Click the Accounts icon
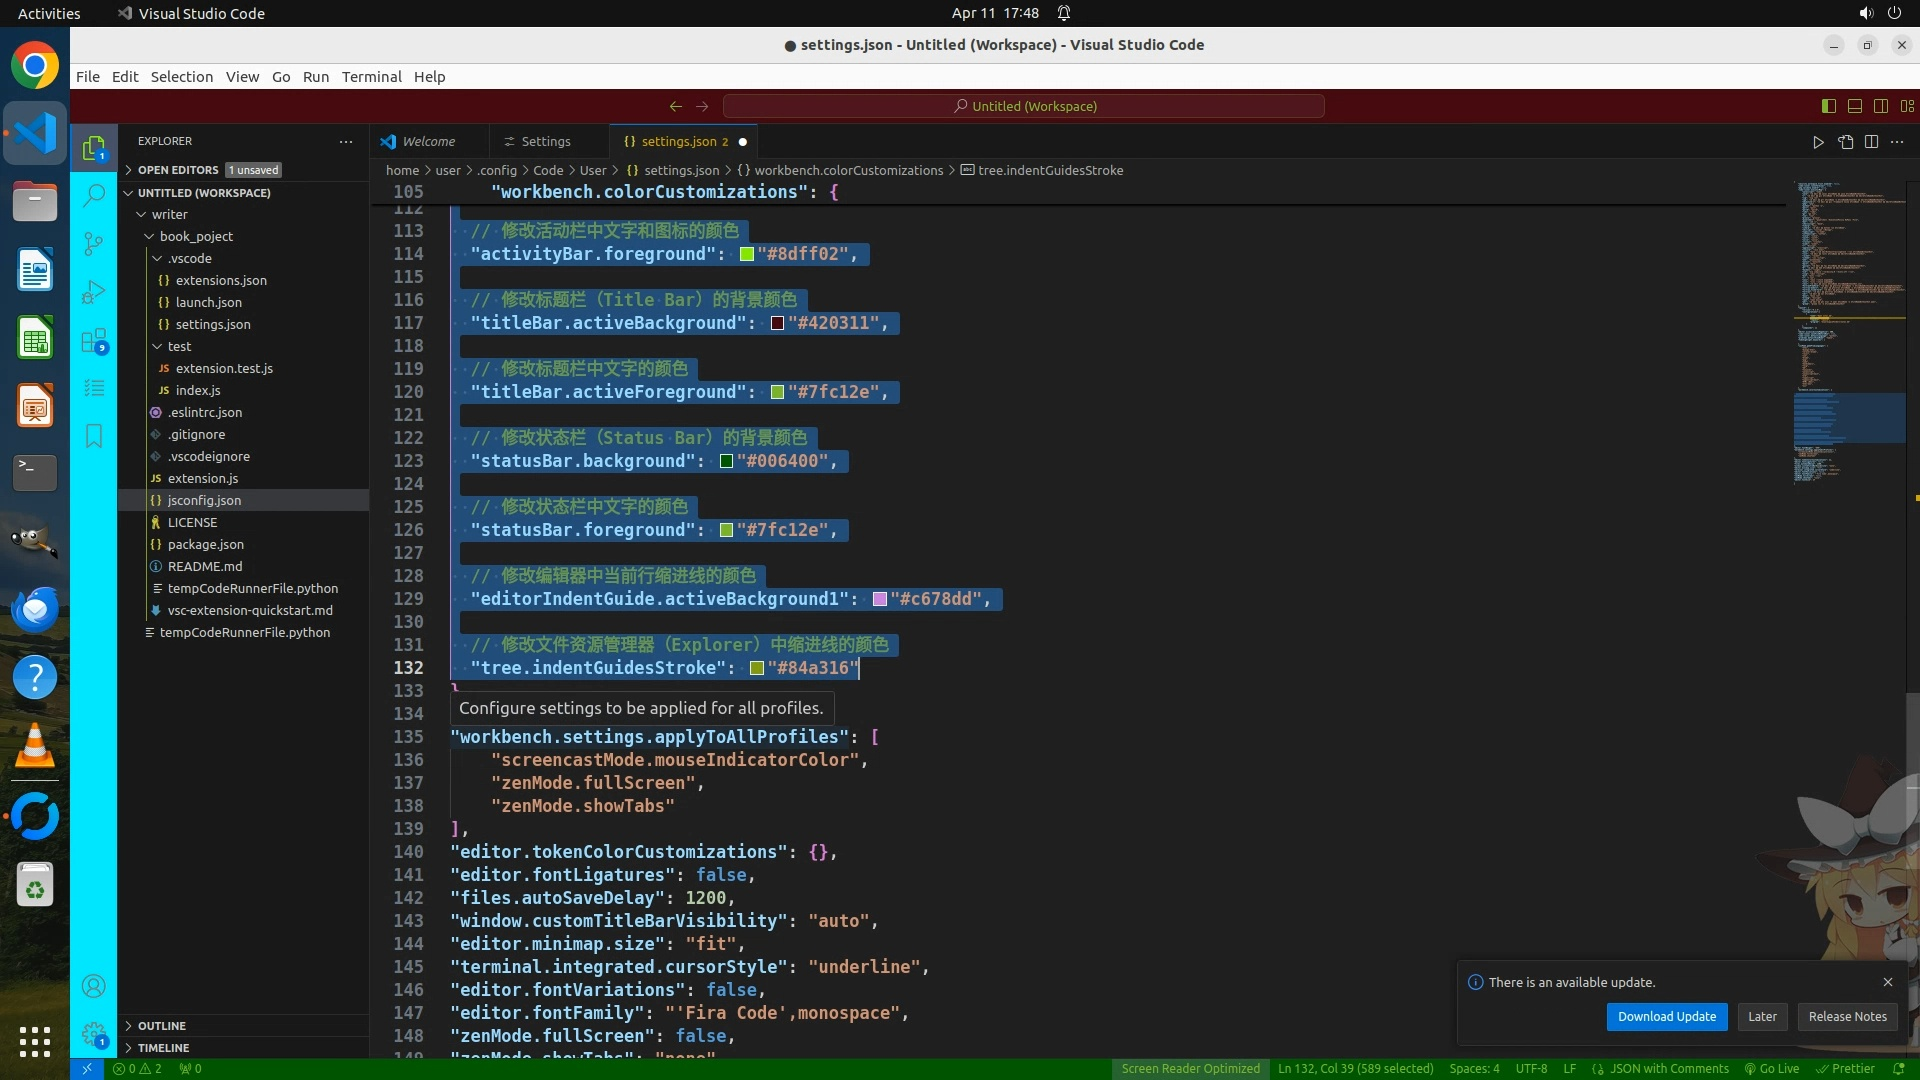The height and width of the screenshot is (1080, 1920). (x=94, y=987)
